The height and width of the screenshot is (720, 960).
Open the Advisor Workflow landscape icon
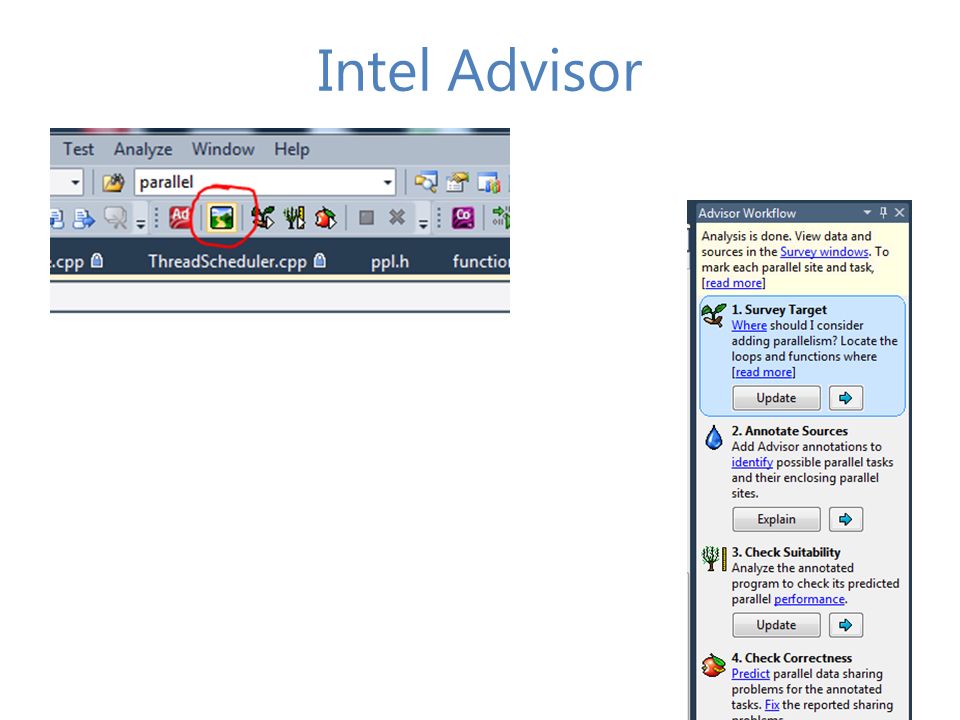(222, 217)
